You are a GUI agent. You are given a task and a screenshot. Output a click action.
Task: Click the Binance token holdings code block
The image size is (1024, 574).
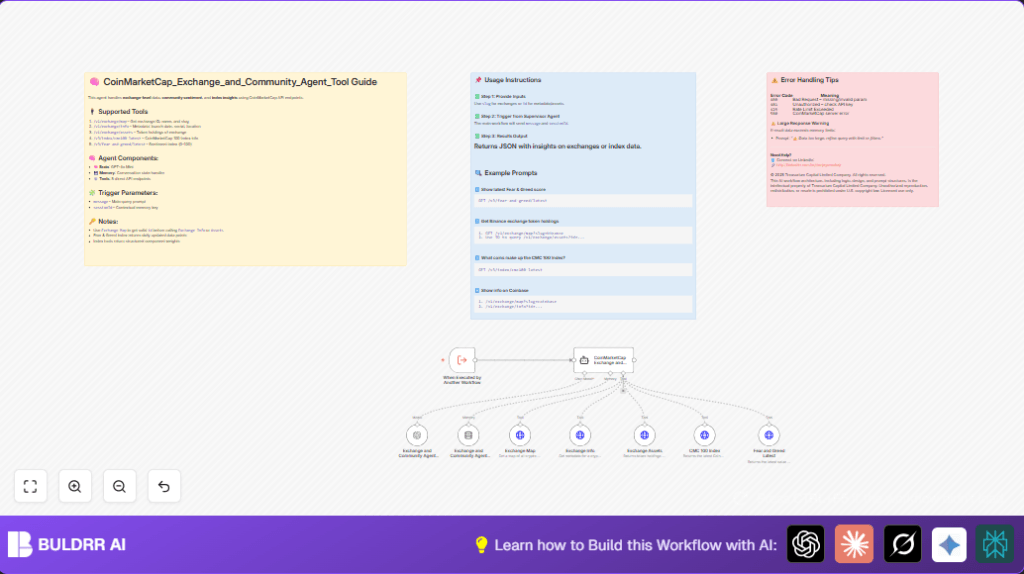pyautogui.click(x=583, y=235)
